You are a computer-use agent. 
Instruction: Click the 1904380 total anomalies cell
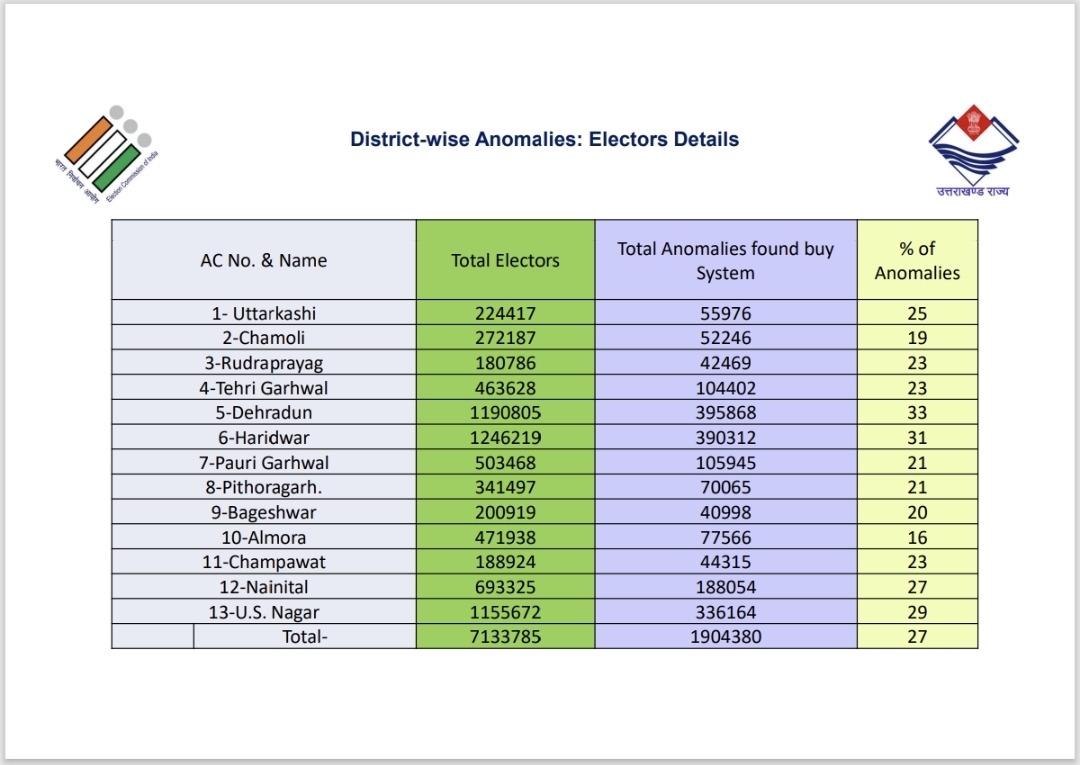click(726, 636)
